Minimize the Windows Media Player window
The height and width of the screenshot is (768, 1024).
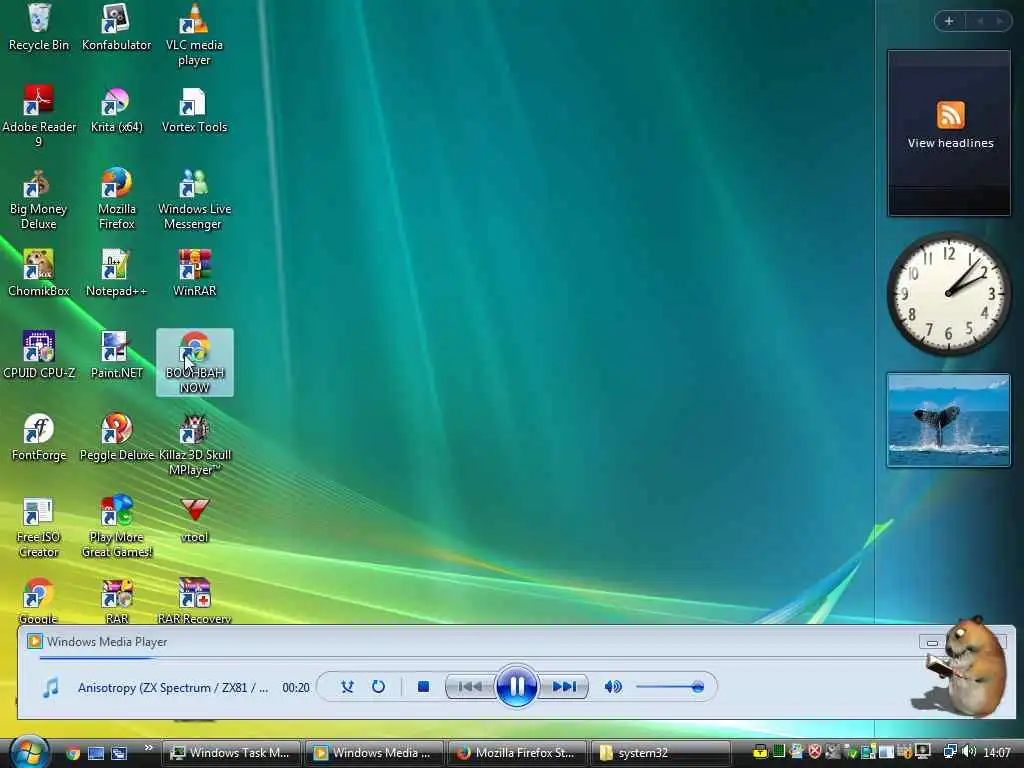coord(932,643)
